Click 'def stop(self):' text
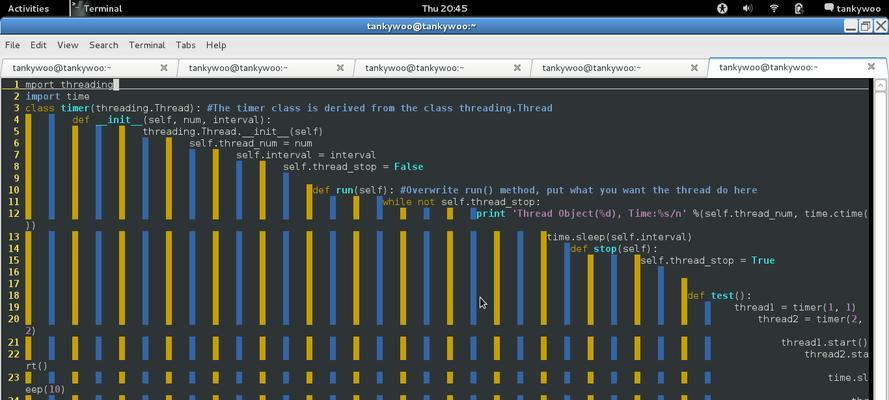 (x=614, y=249)
